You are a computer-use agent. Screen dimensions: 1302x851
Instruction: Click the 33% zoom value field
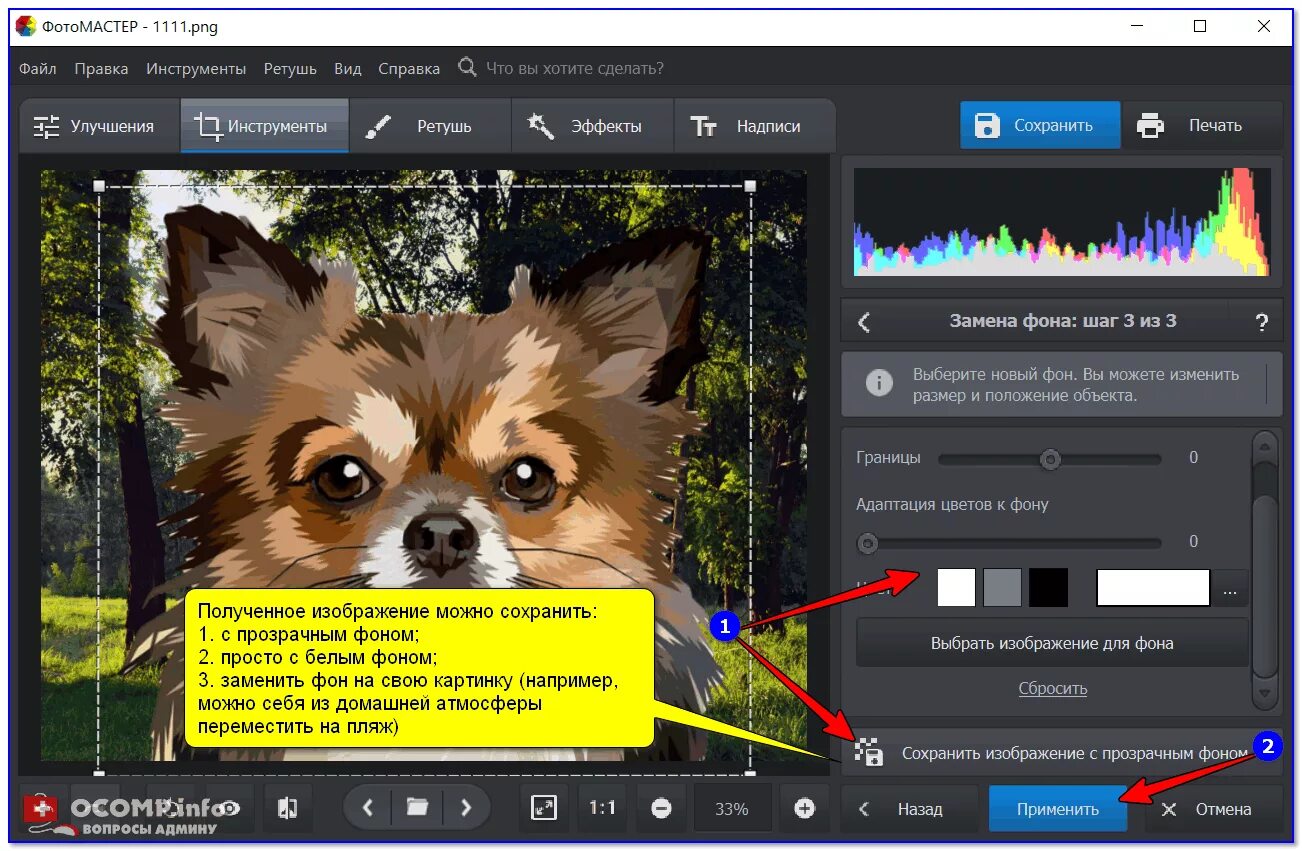coord(732,808)
